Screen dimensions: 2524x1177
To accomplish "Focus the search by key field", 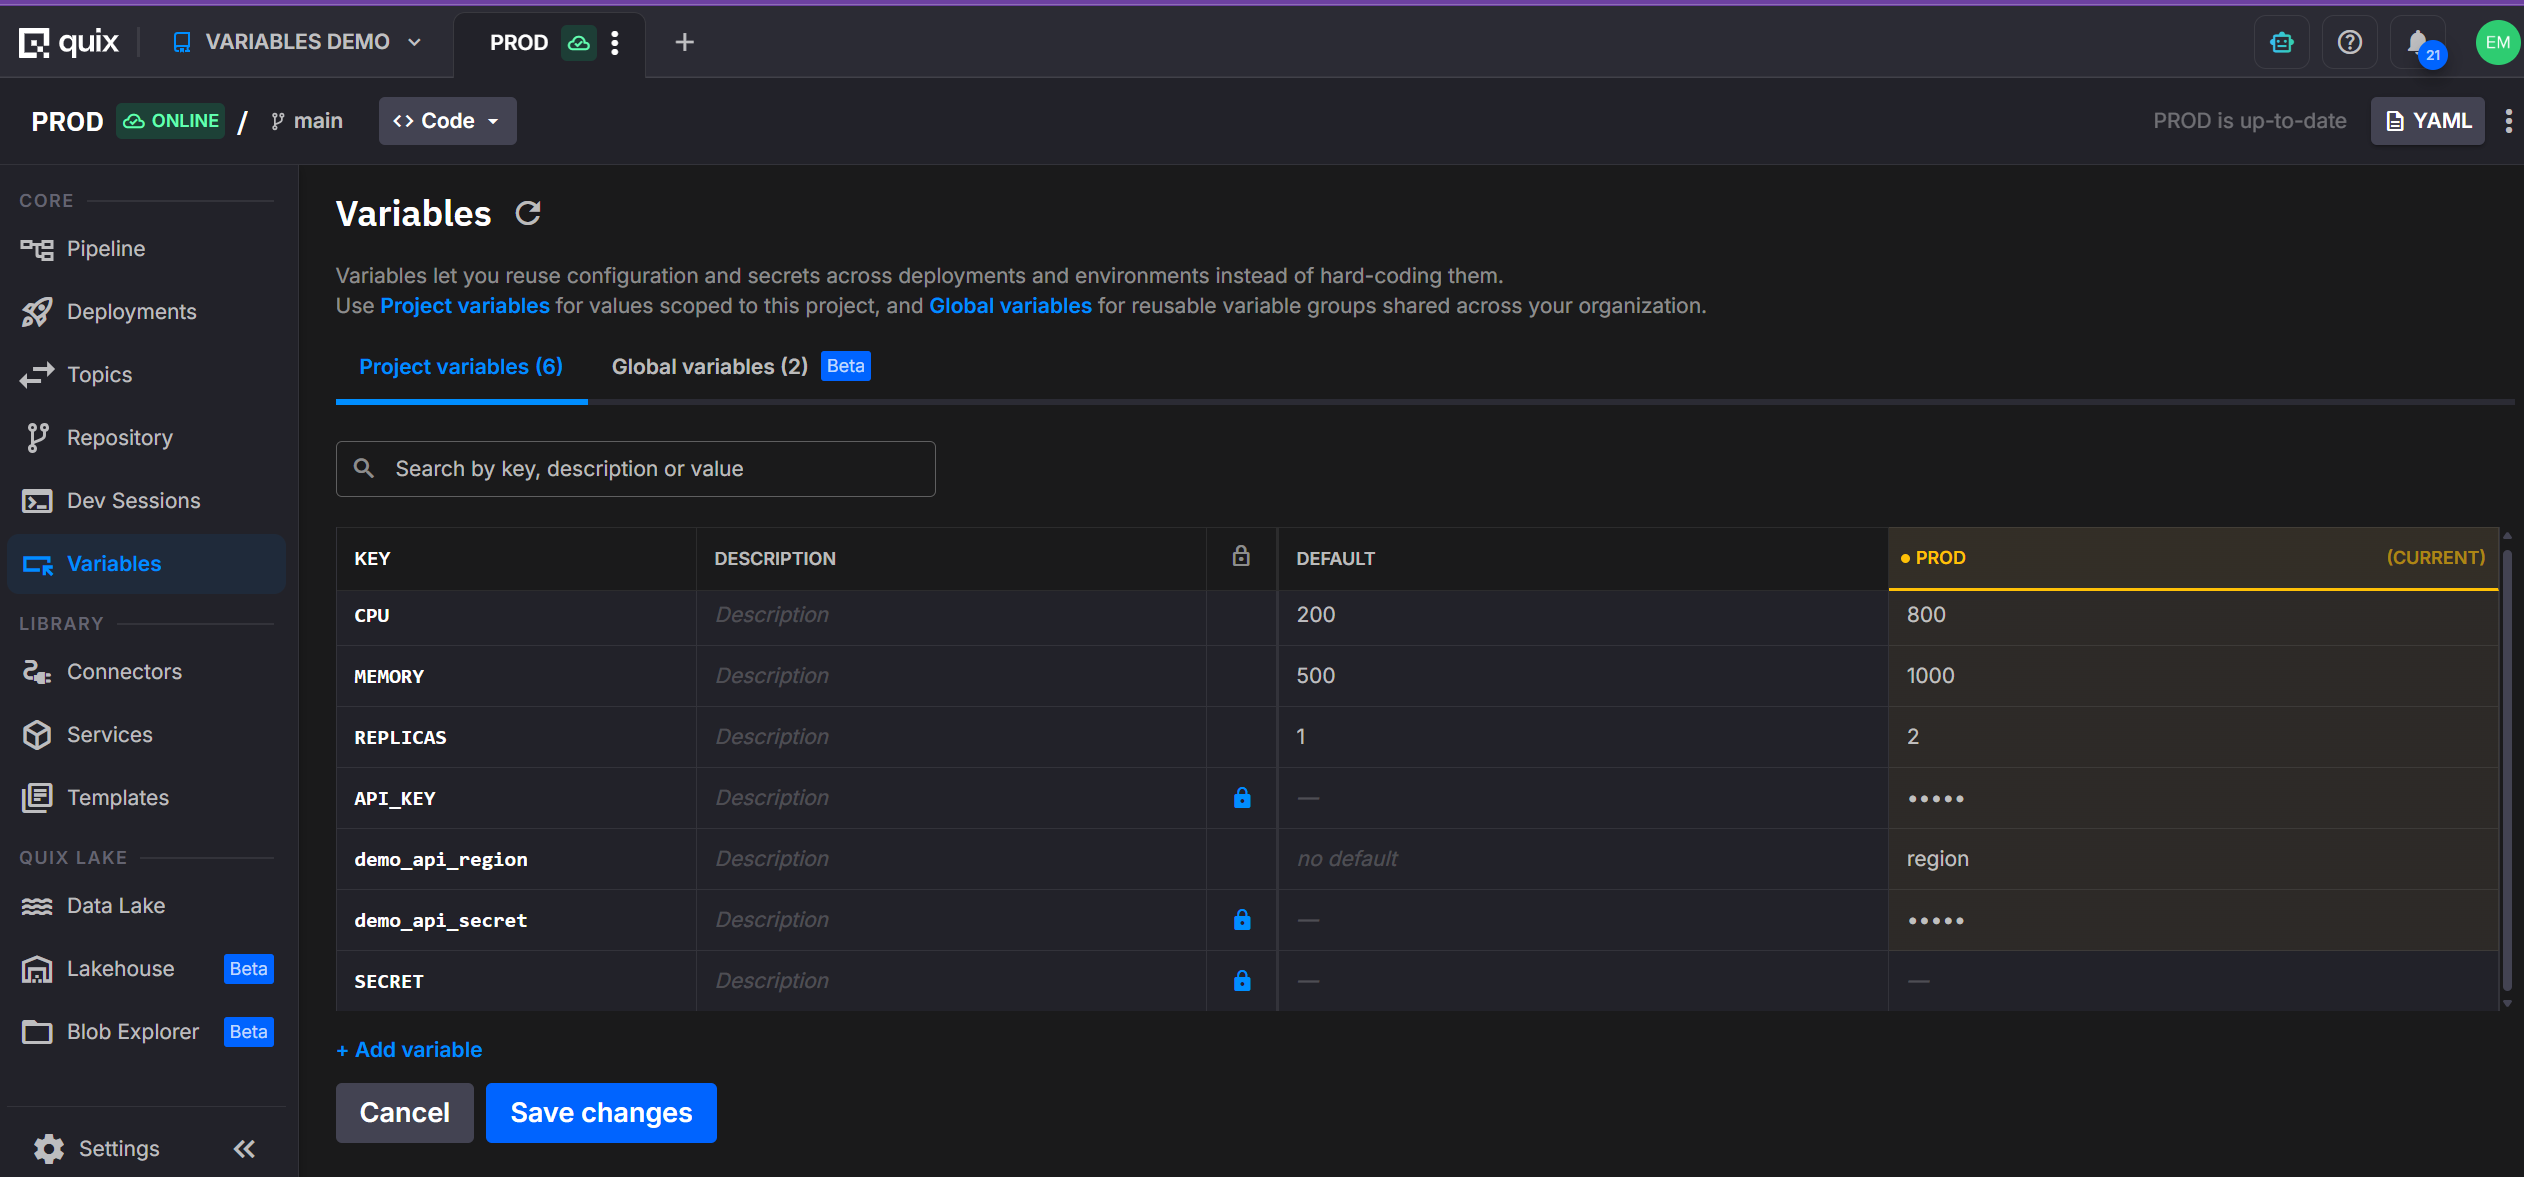I will click(x=635, y=469).
